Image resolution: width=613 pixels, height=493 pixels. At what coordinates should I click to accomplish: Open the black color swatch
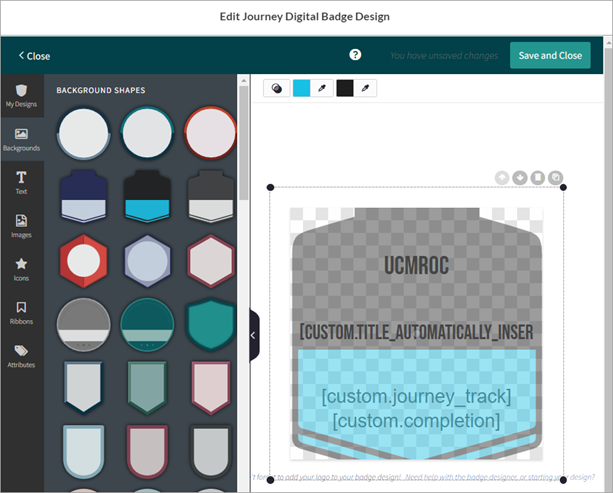[345, 89]
